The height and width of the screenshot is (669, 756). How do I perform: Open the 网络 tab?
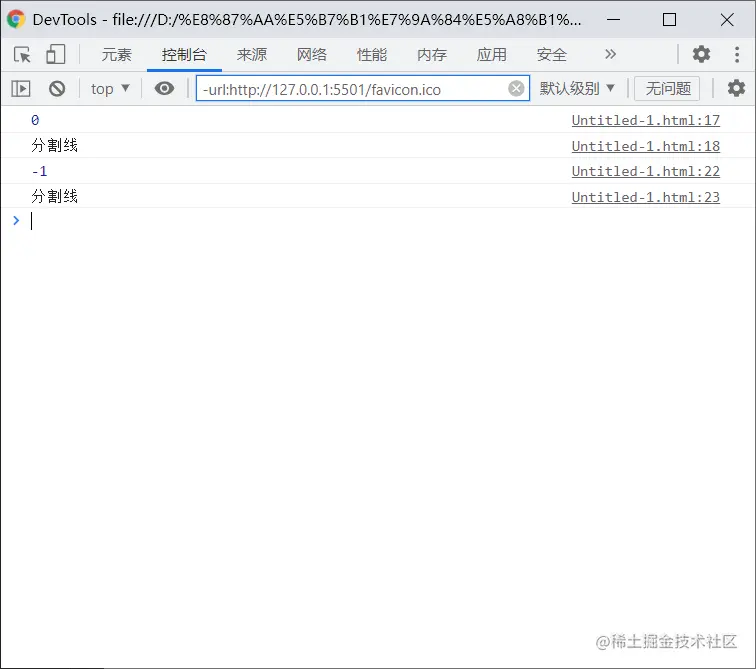[311, 54]
